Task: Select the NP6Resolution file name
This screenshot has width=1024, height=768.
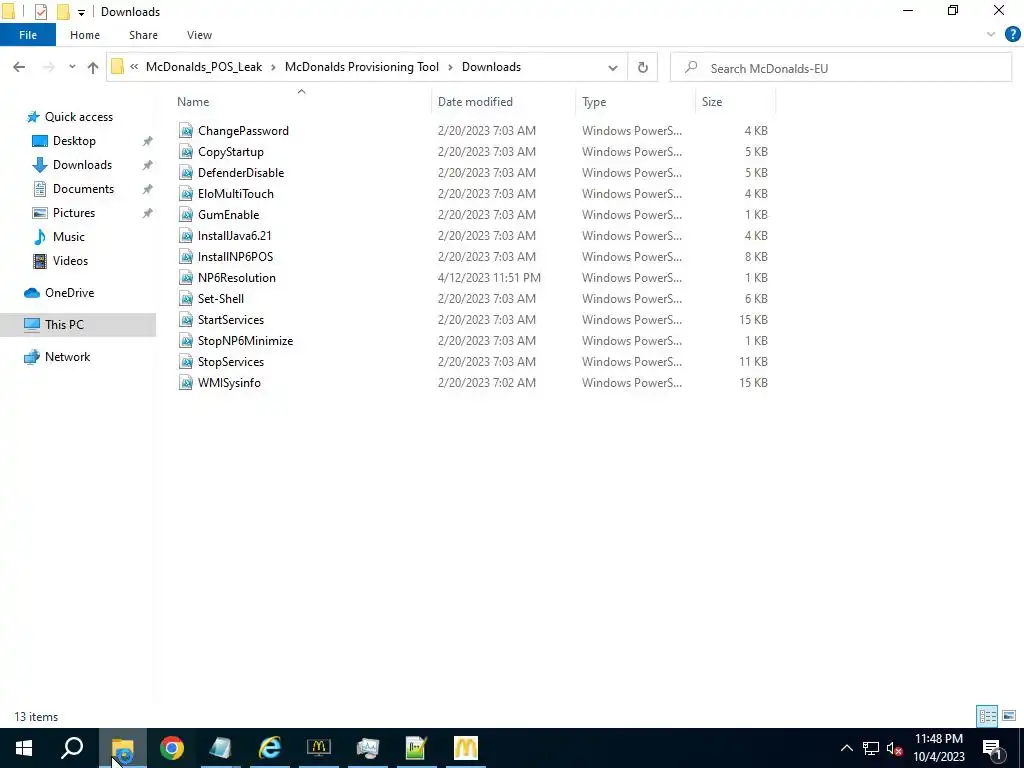Action: (236, 278)
